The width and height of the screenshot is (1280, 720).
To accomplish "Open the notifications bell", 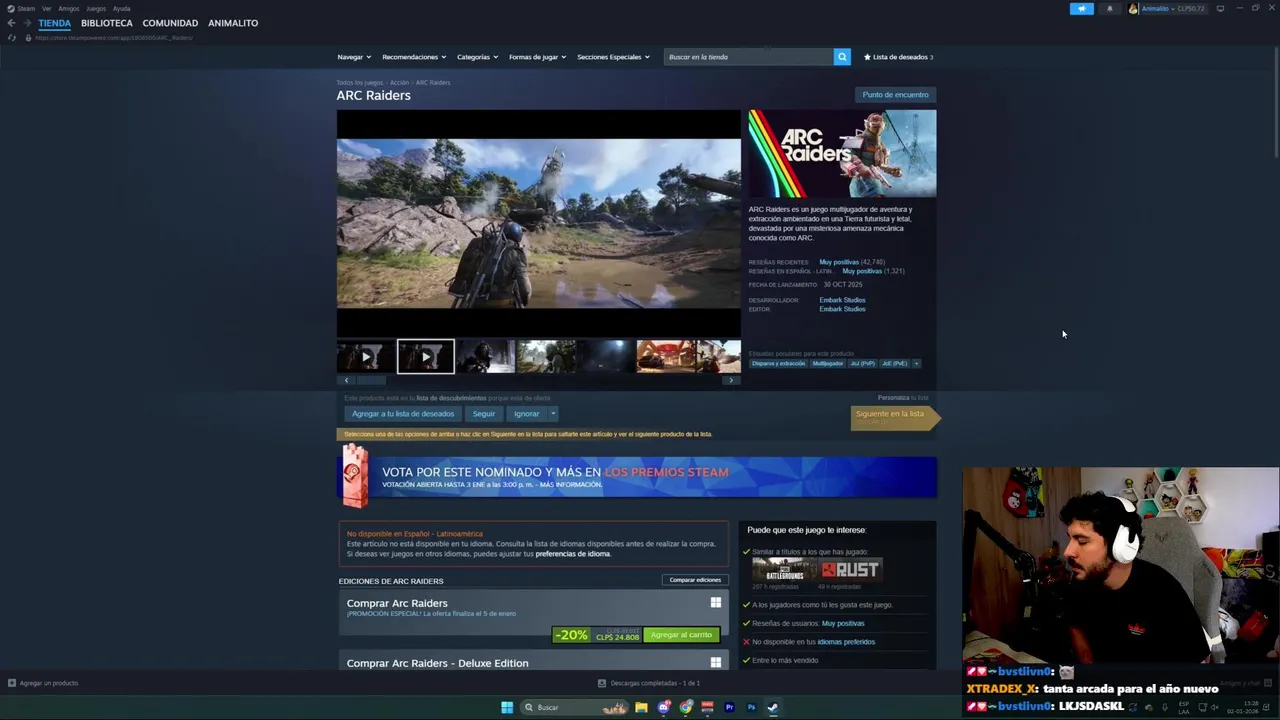I will coord(1109,8).
